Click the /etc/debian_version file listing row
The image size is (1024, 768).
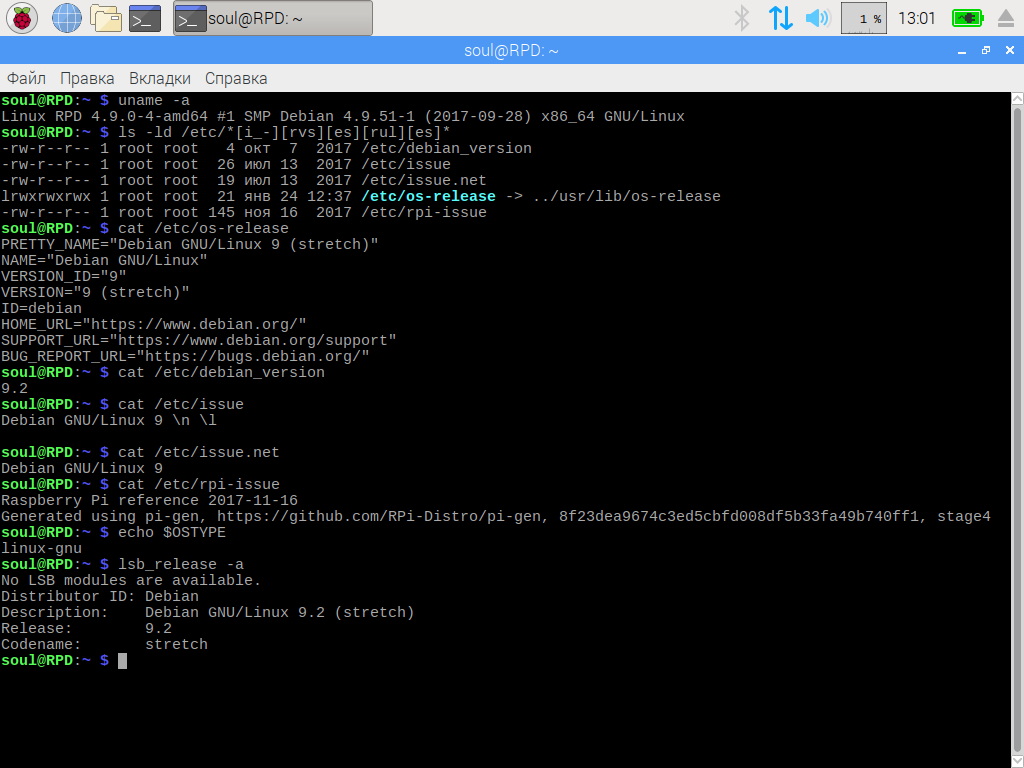tap(266, 149)
